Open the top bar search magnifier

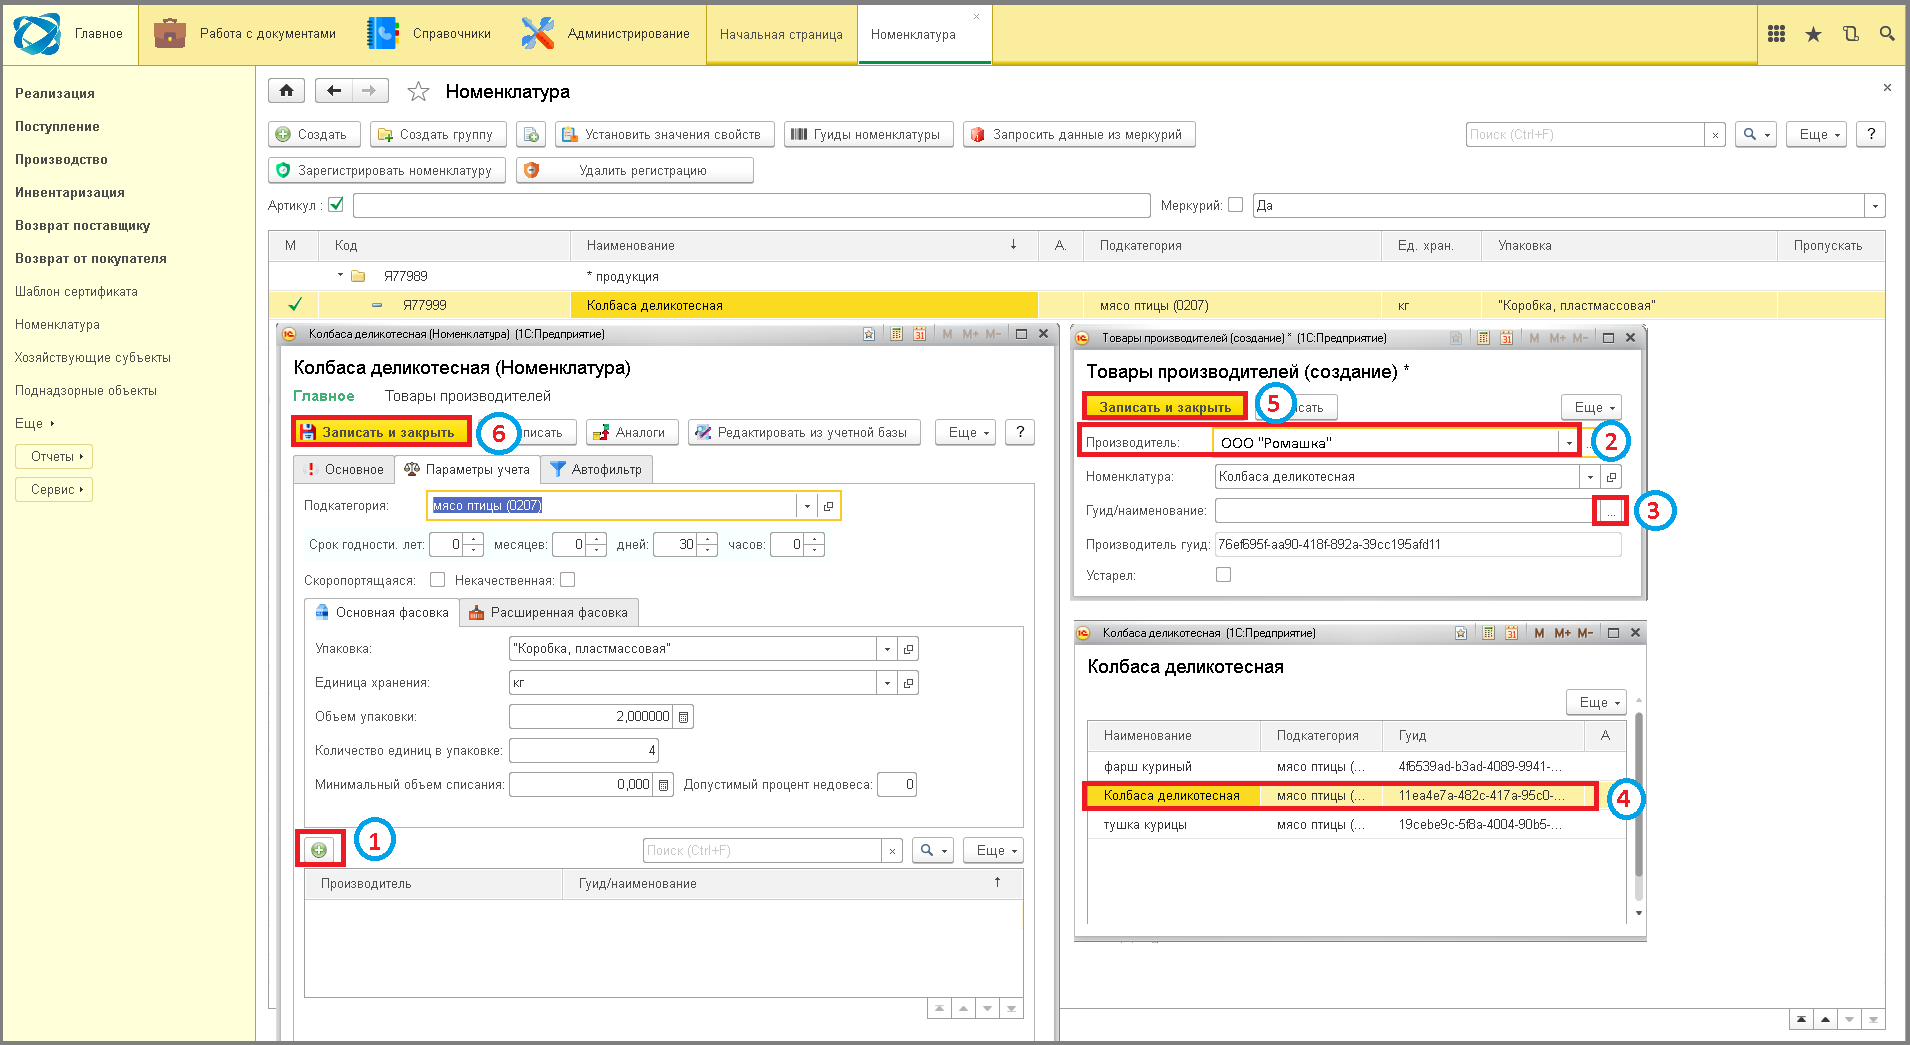pos(1887,34)
